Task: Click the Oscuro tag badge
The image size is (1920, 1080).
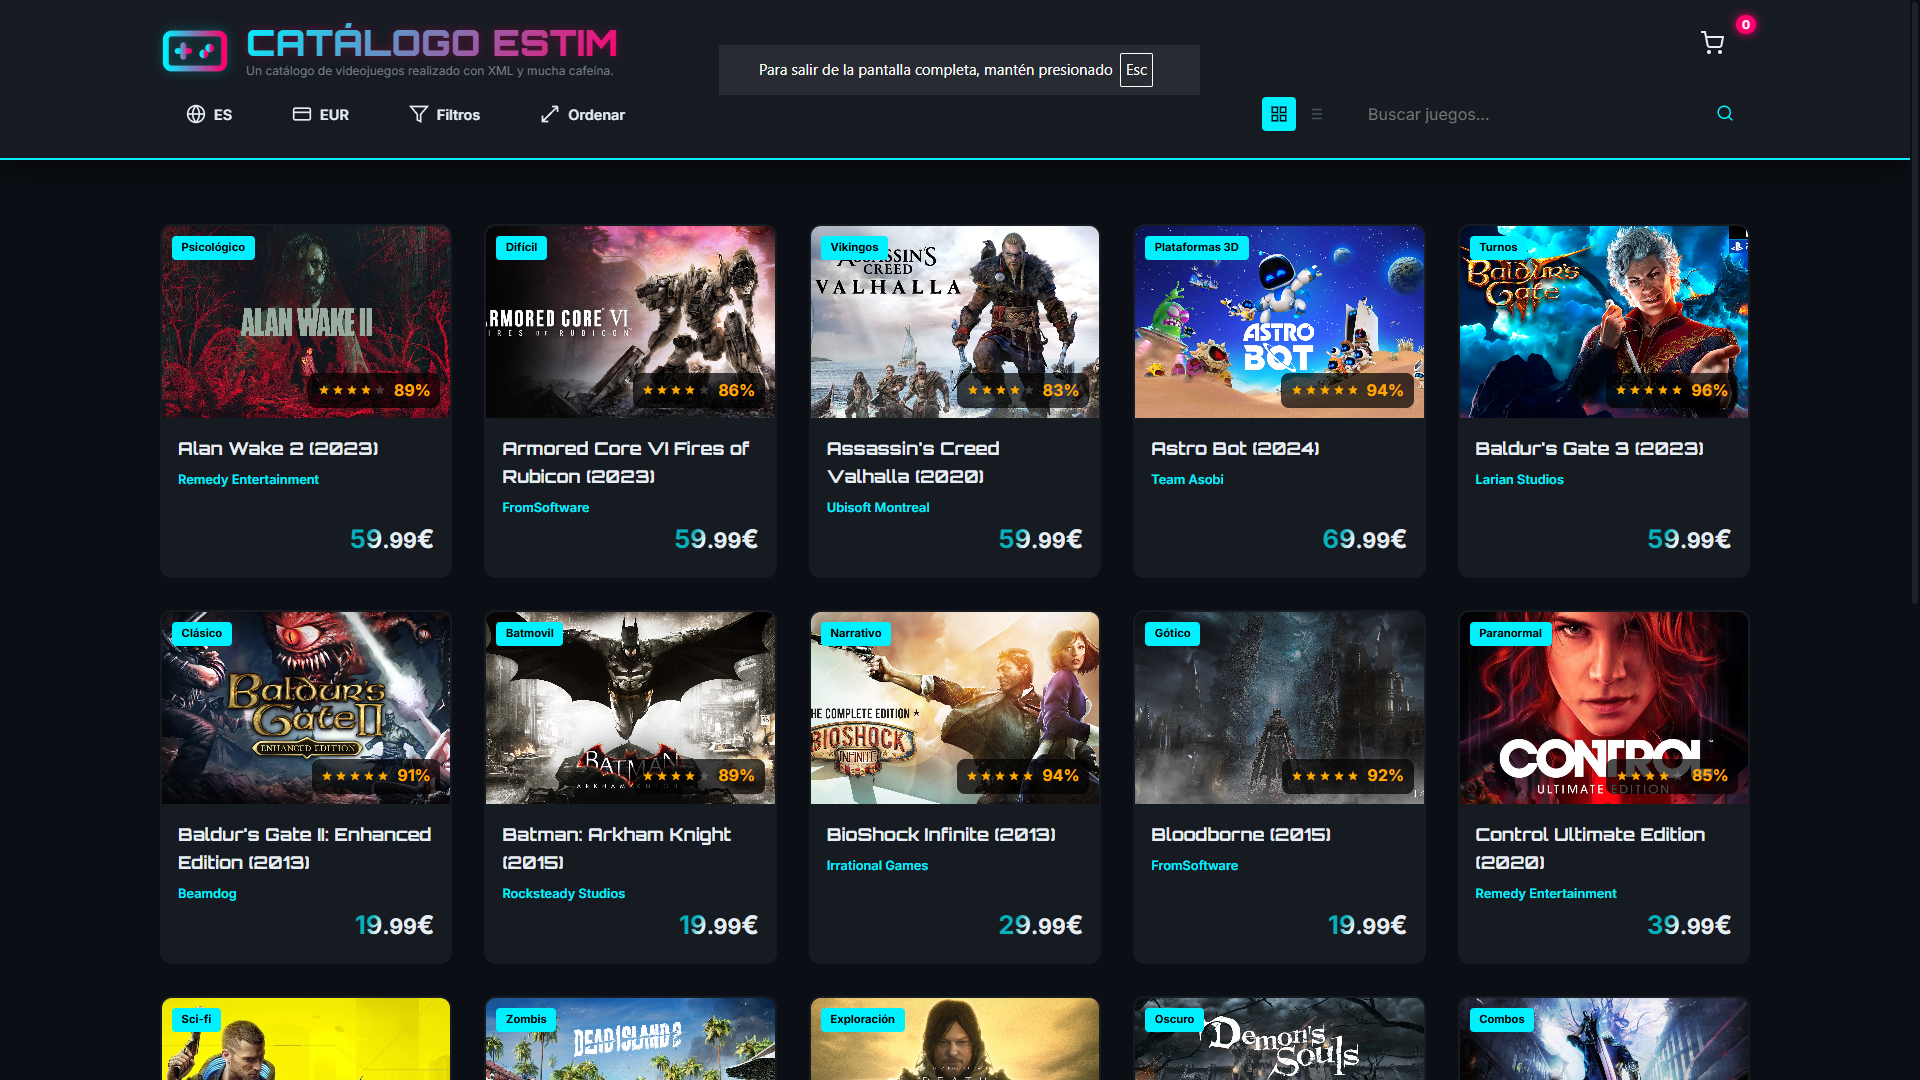Action: pyautogui.click(x=1174, y=1020)
